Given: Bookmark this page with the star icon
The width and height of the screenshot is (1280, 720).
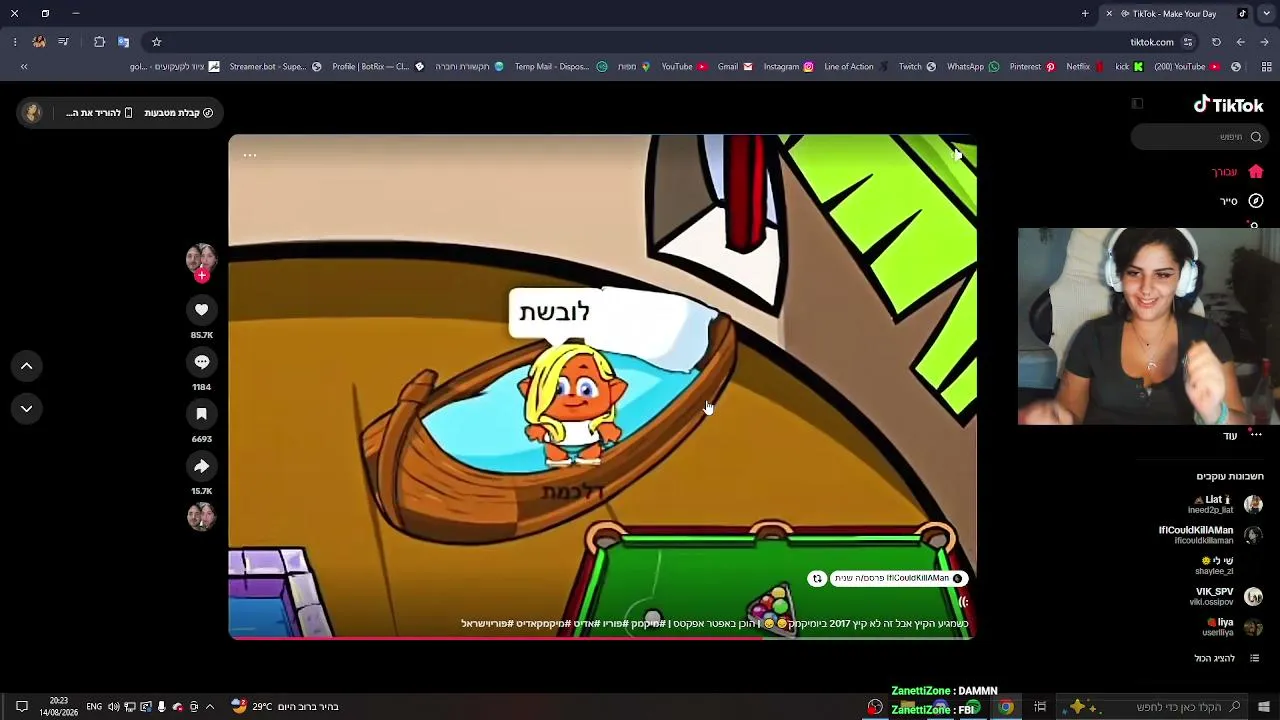Looking at the screenshot, I should coord(157,42).
